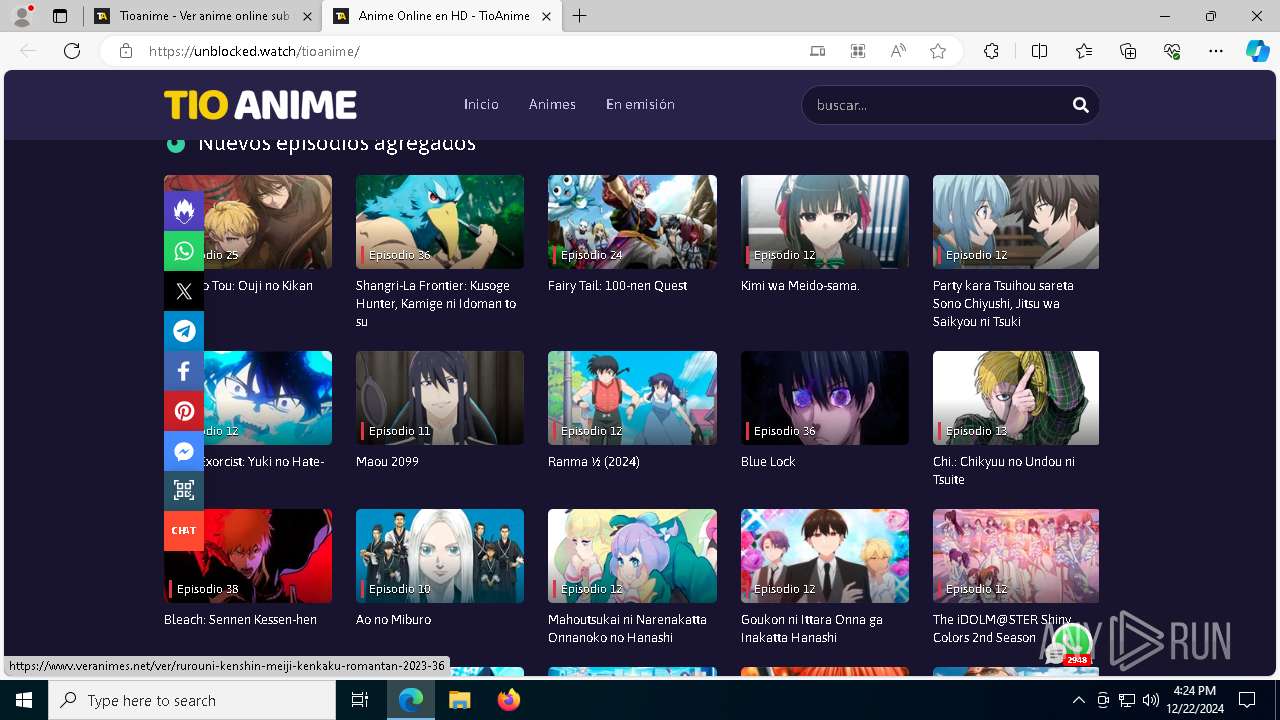Open browser extensions puzzle icon

991,51
